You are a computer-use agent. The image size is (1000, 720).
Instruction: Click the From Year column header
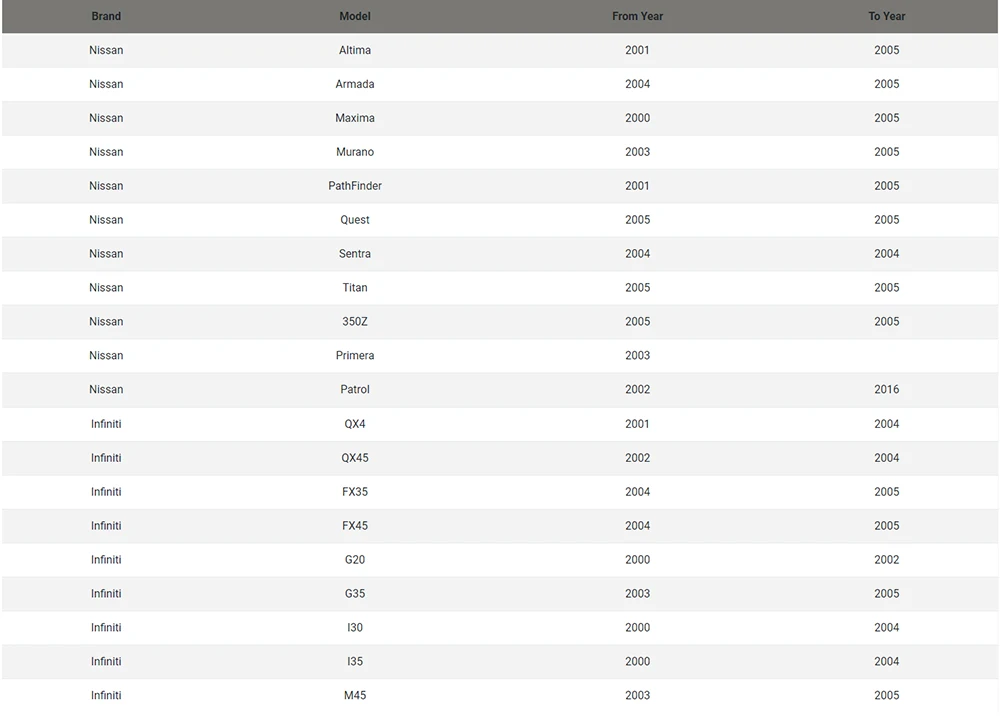point(637,16)
